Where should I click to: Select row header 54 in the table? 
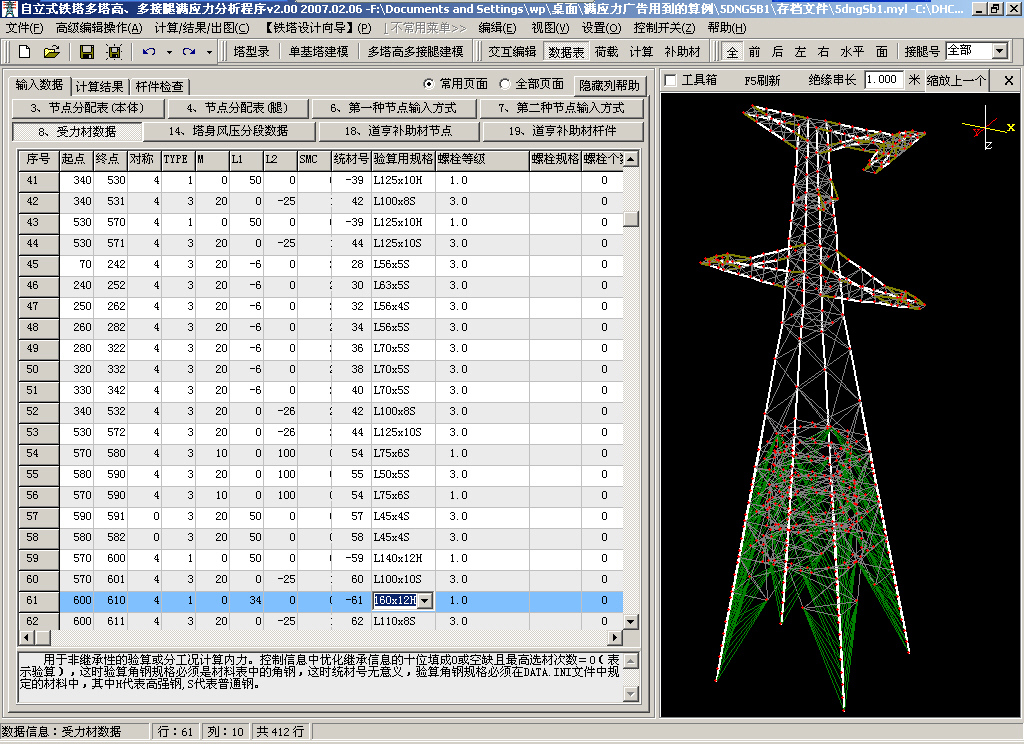[39, 453]
